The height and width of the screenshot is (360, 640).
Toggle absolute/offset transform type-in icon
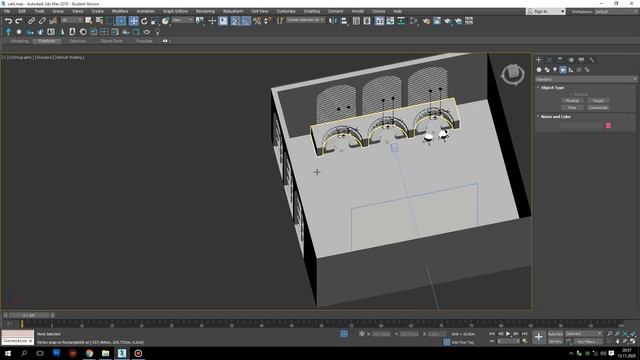pyautogui.click(x=362, y=334)
